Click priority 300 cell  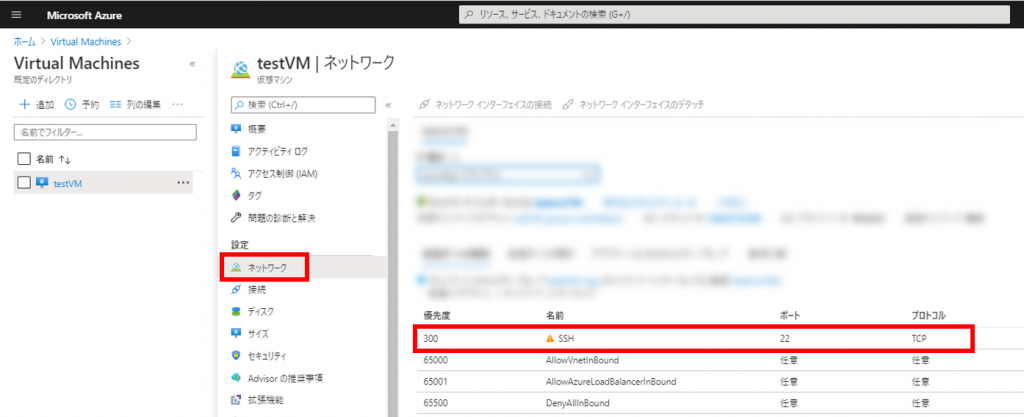coord(432,339)
